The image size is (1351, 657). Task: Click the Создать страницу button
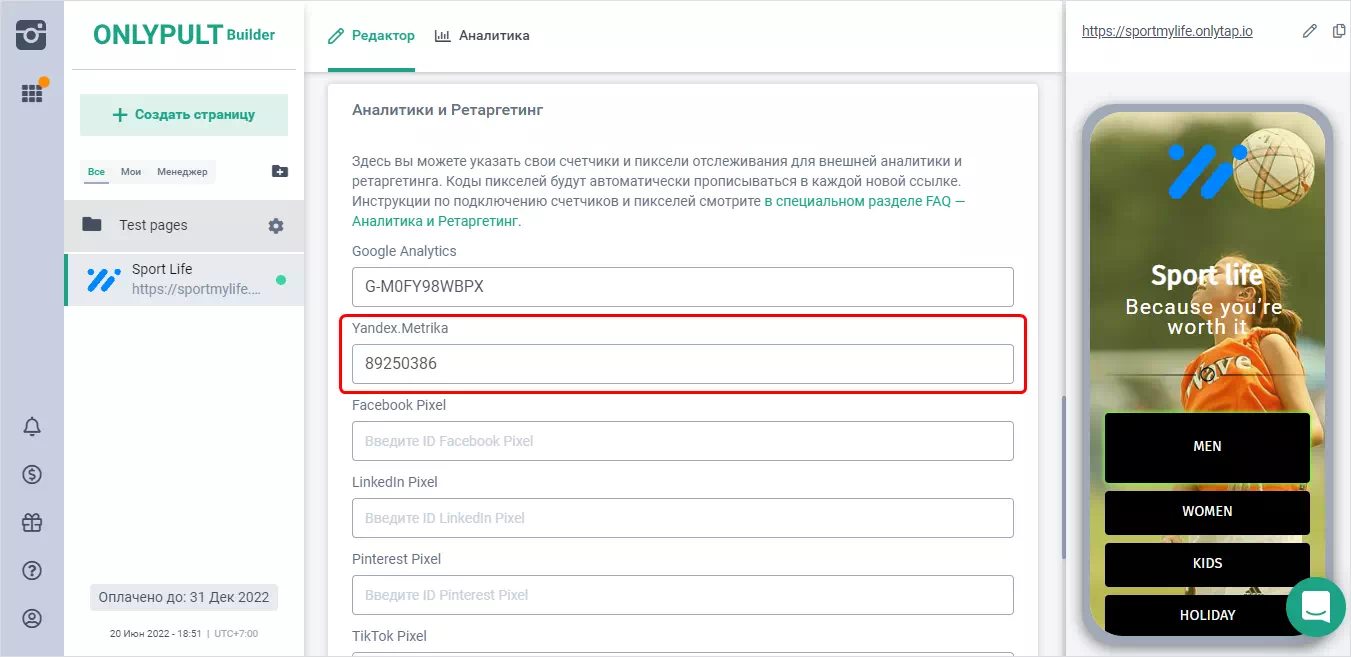(x=184, y=115)
